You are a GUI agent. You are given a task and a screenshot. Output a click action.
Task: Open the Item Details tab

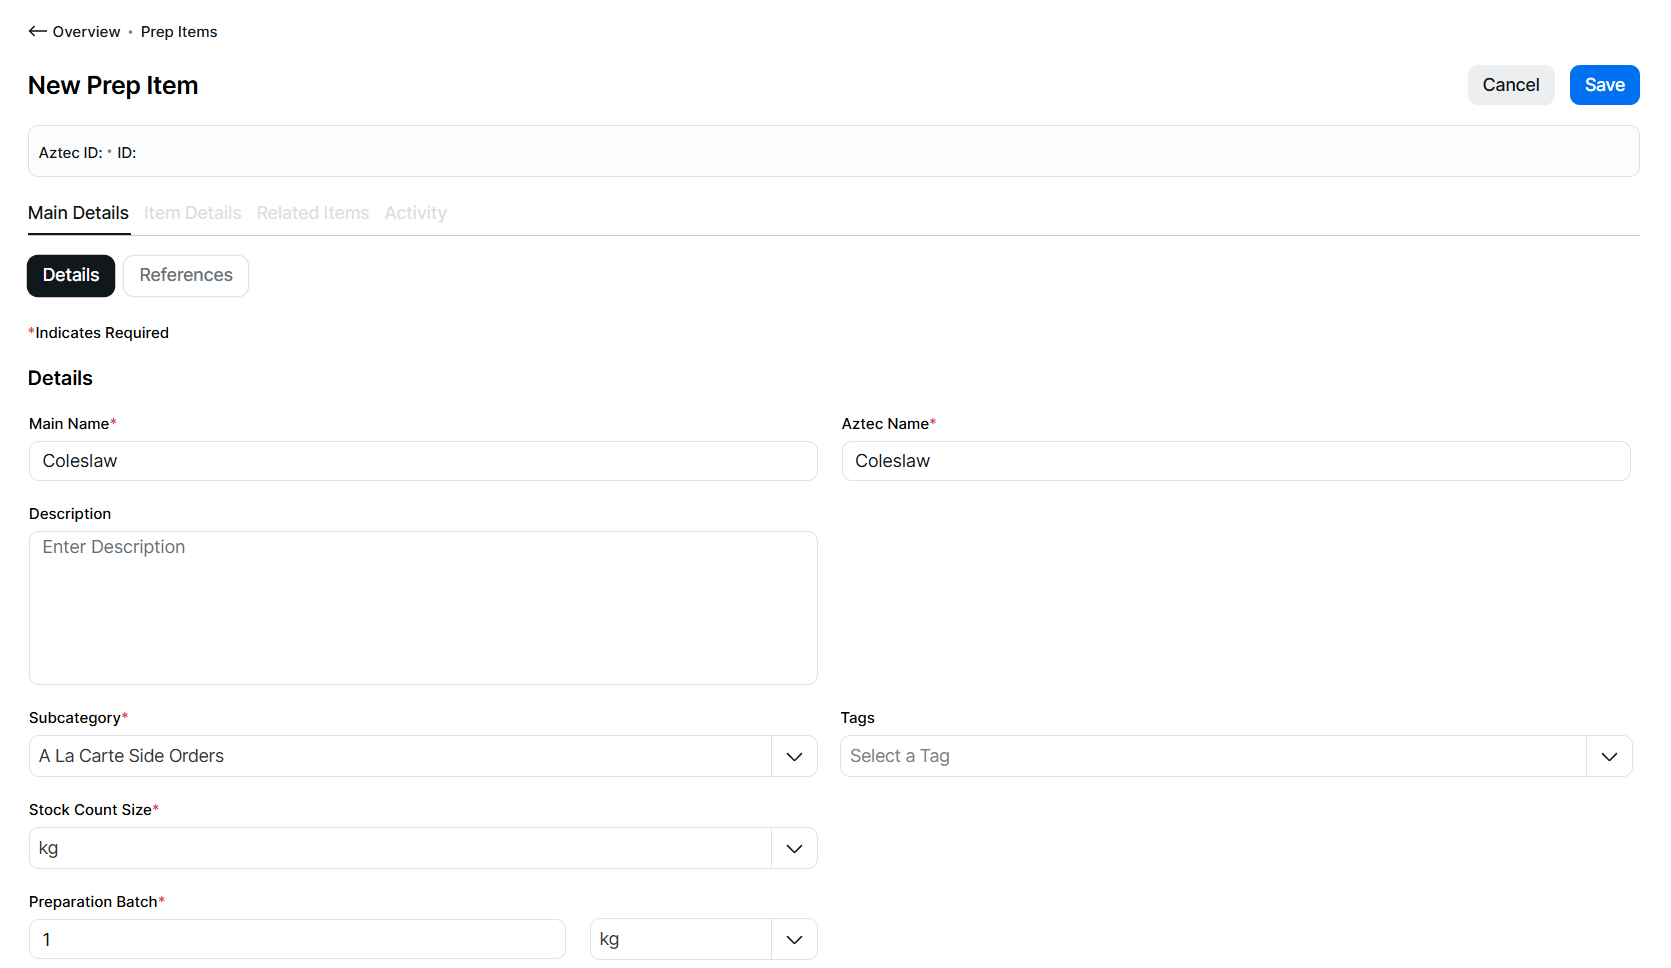(192, 213)
